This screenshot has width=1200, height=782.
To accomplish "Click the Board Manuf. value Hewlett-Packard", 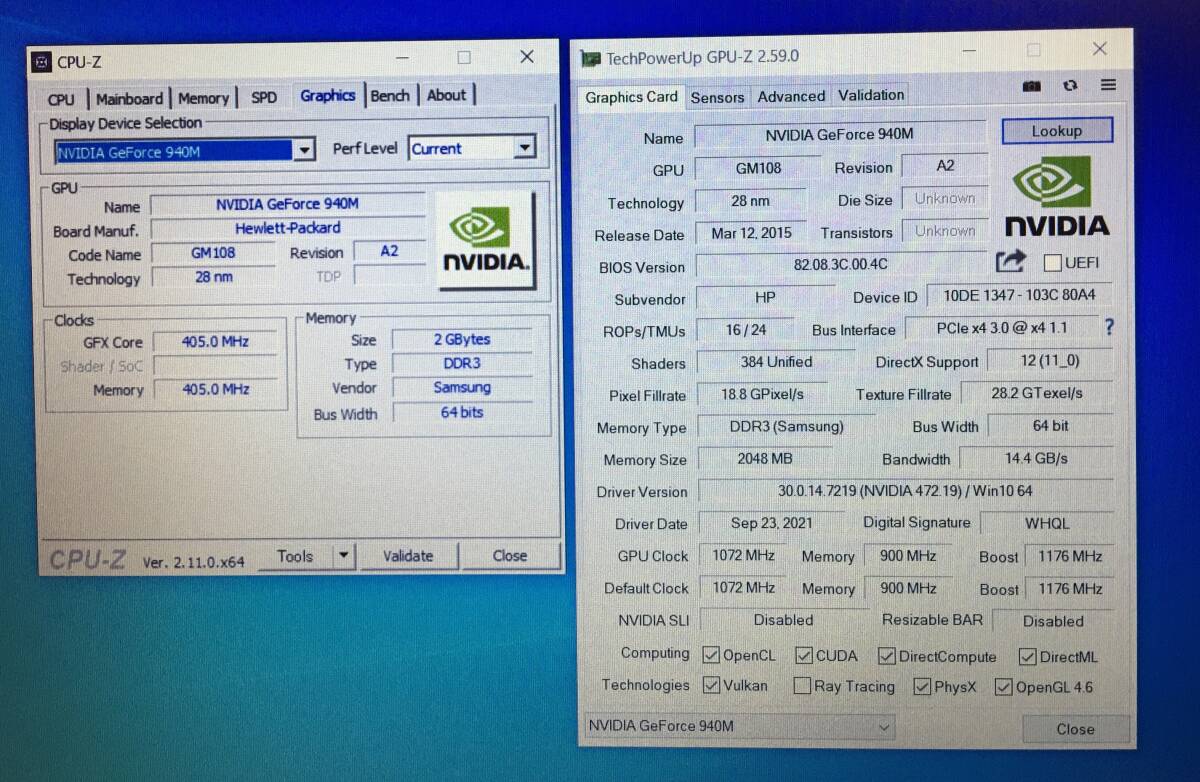I will click(x=288, y=228).
